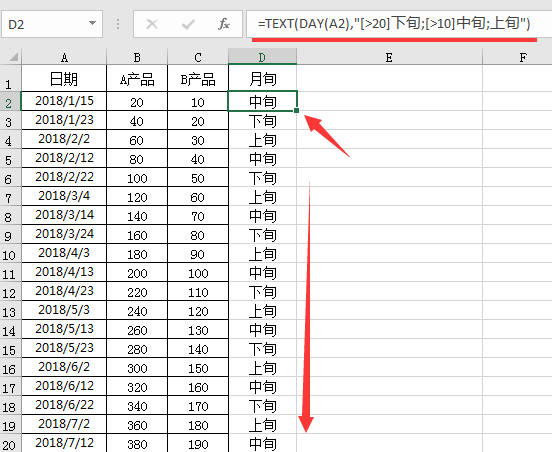Select the cell with date 2018/1/23
Image resolution: width=552 pixels, height=452 pixels.
pos(64,120)
